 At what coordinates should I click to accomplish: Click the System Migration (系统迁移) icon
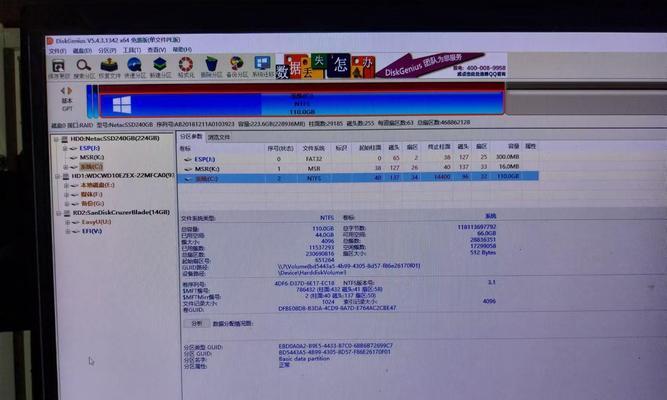click(x=262, y=64)
